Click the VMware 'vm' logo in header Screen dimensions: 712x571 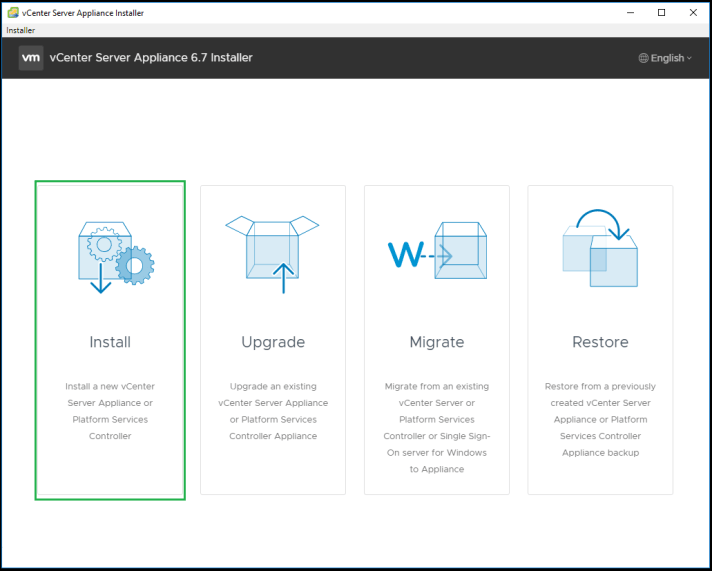point(31,58)
